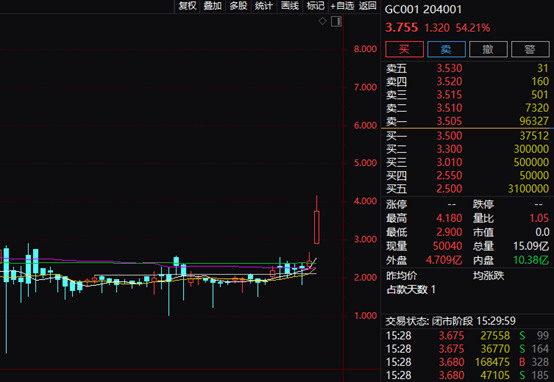
Task: Select the 标记 mark tool
Action: (x=315, y=6)
